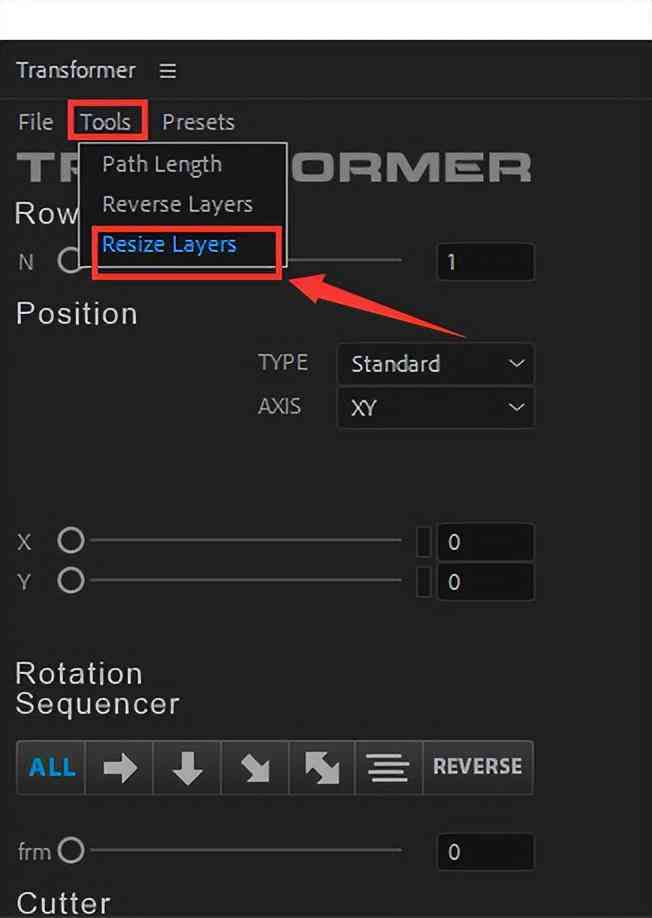Select the diagonal down-right sequencer arrow
This screenshot has height=918, width=652.
pyautogui.click(x=255, y=767)
